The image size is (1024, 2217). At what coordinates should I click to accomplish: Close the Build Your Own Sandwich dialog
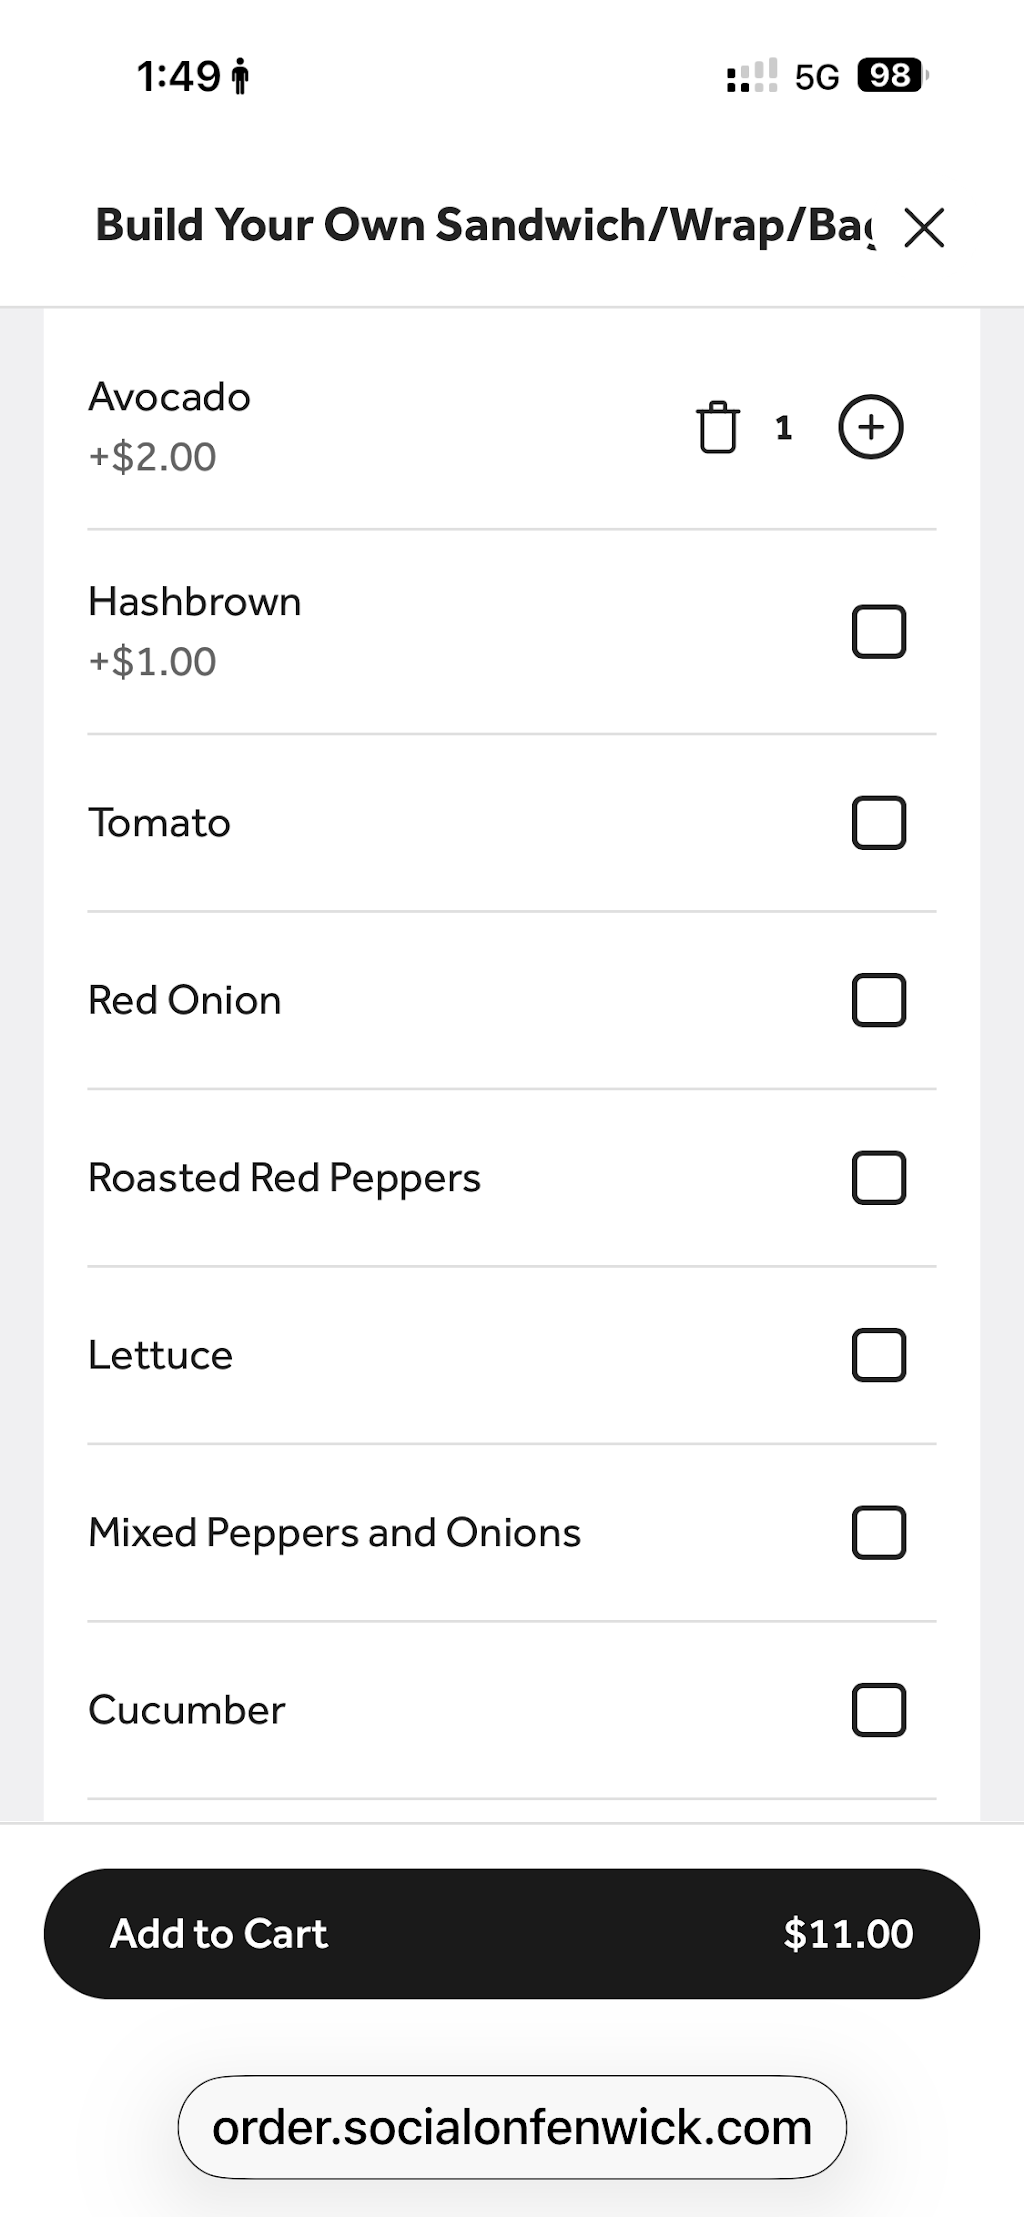pos(924,227)
